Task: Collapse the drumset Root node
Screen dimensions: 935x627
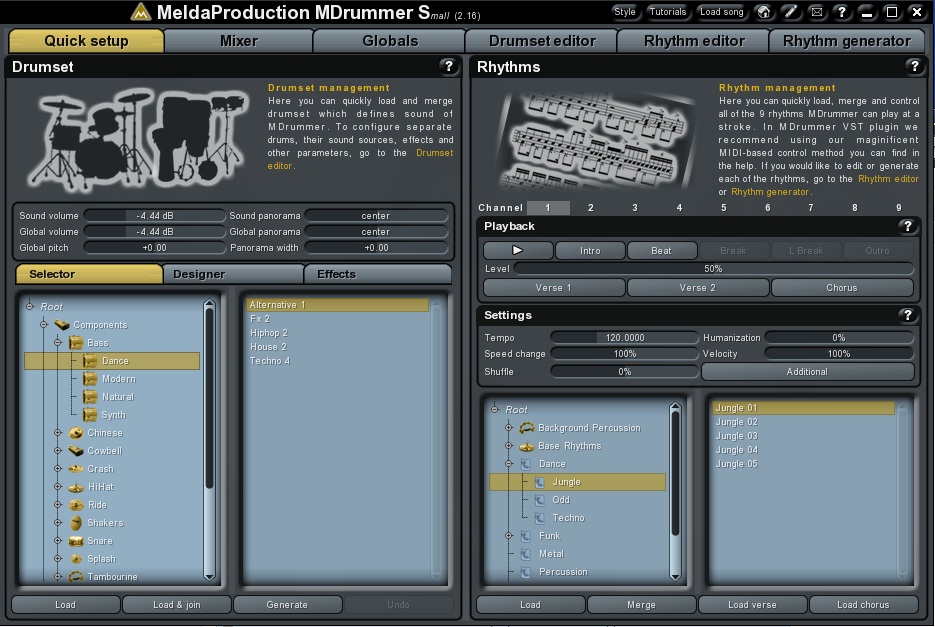Action: (29, 306)
